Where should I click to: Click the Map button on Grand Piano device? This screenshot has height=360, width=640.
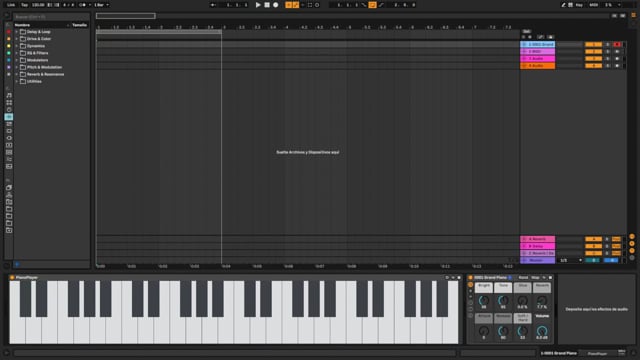535,278
